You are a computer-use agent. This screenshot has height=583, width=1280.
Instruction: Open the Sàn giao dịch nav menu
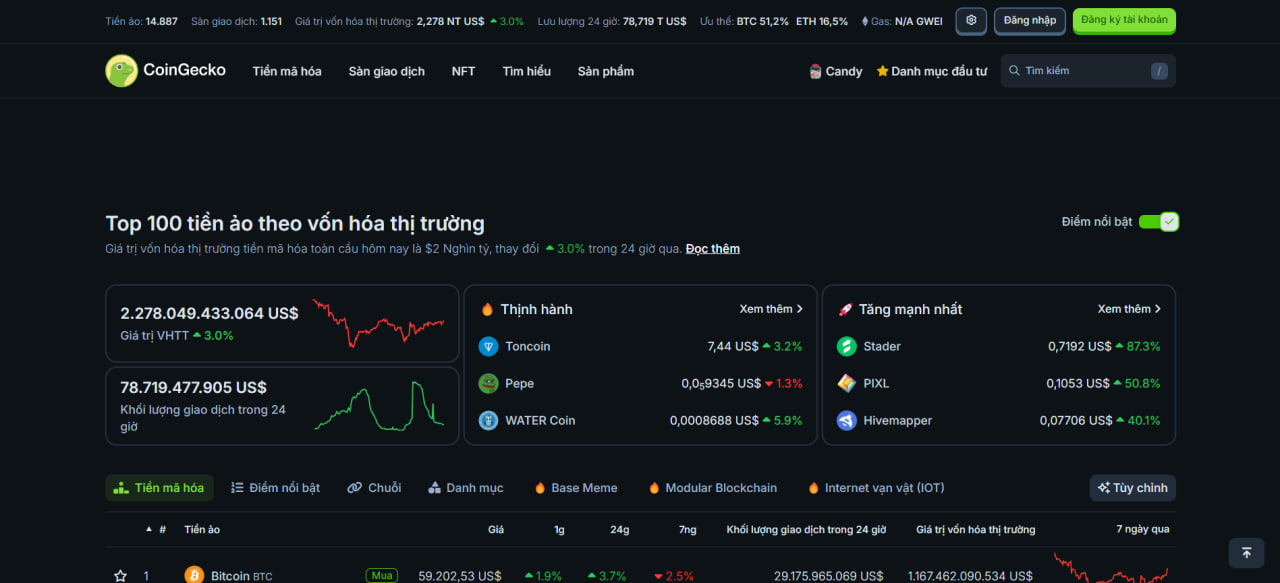pos(386,71)
